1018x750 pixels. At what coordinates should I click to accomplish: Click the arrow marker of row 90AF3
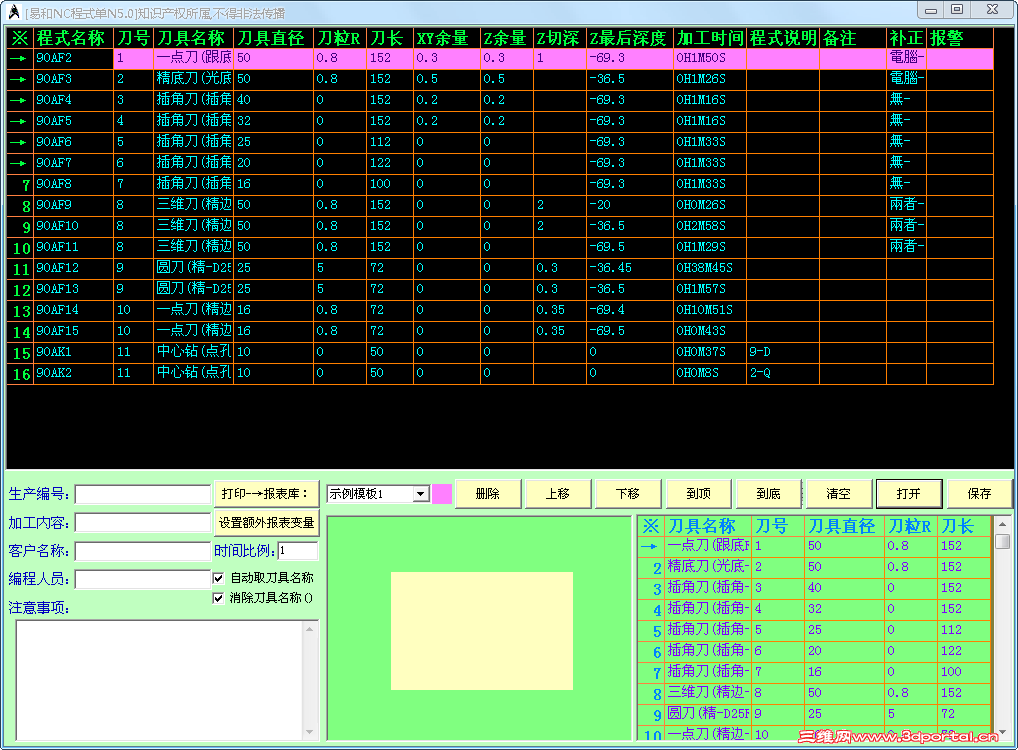(x=20, y=79)
